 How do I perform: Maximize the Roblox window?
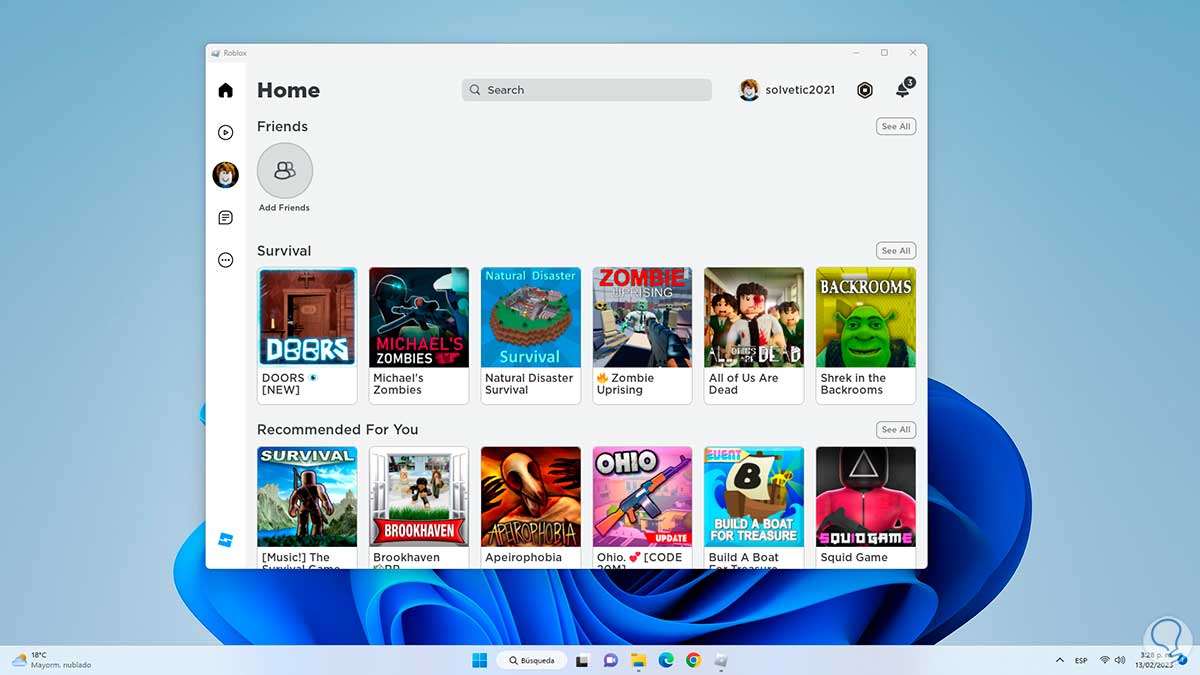click(x=884, y=53)
